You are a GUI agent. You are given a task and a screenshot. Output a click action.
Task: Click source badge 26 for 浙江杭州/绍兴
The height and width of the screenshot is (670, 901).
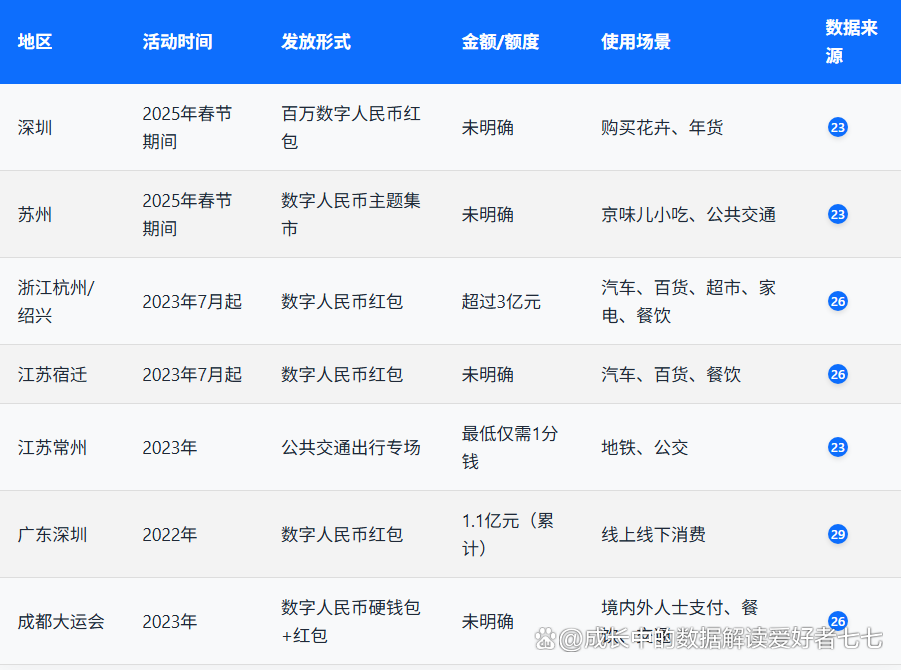[838, 301]
